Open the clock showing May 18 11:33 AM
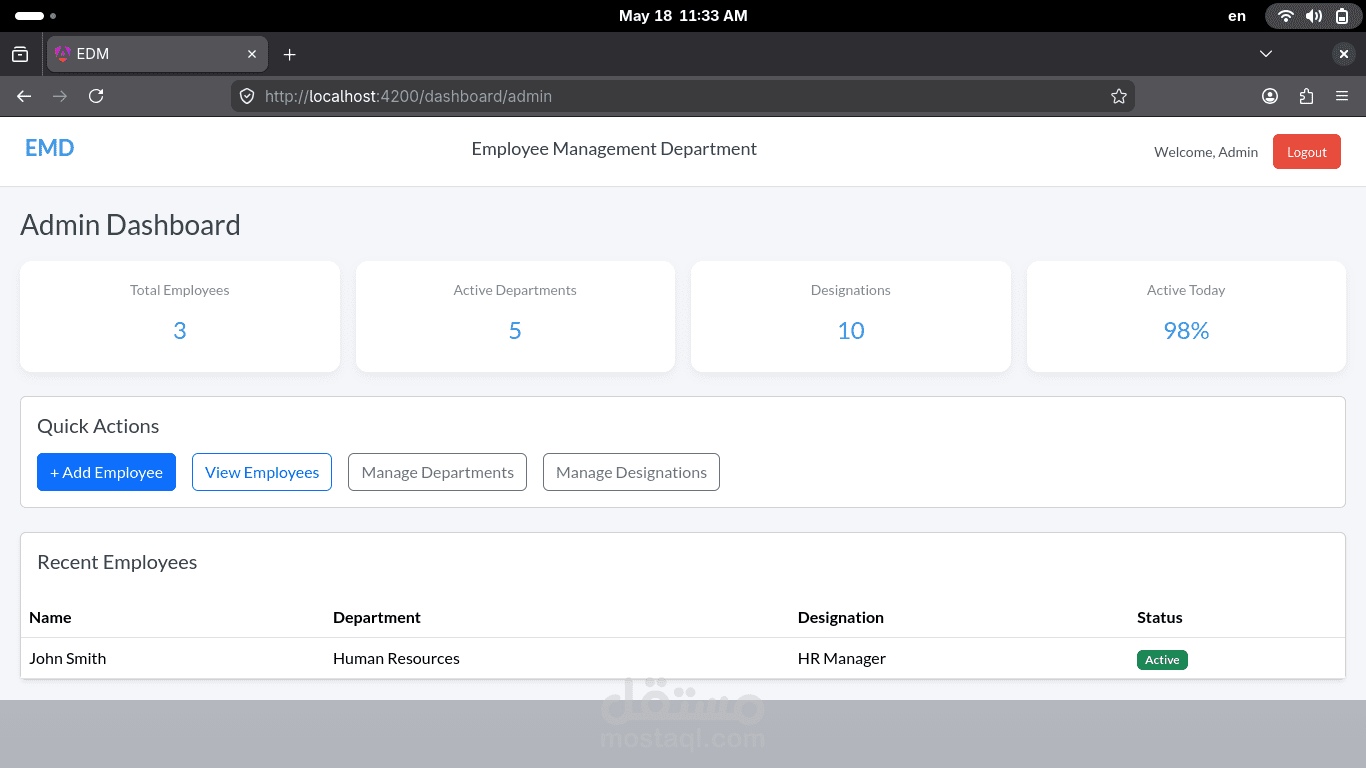Viewport: 1366px width, 768px height. pos(683,16)
